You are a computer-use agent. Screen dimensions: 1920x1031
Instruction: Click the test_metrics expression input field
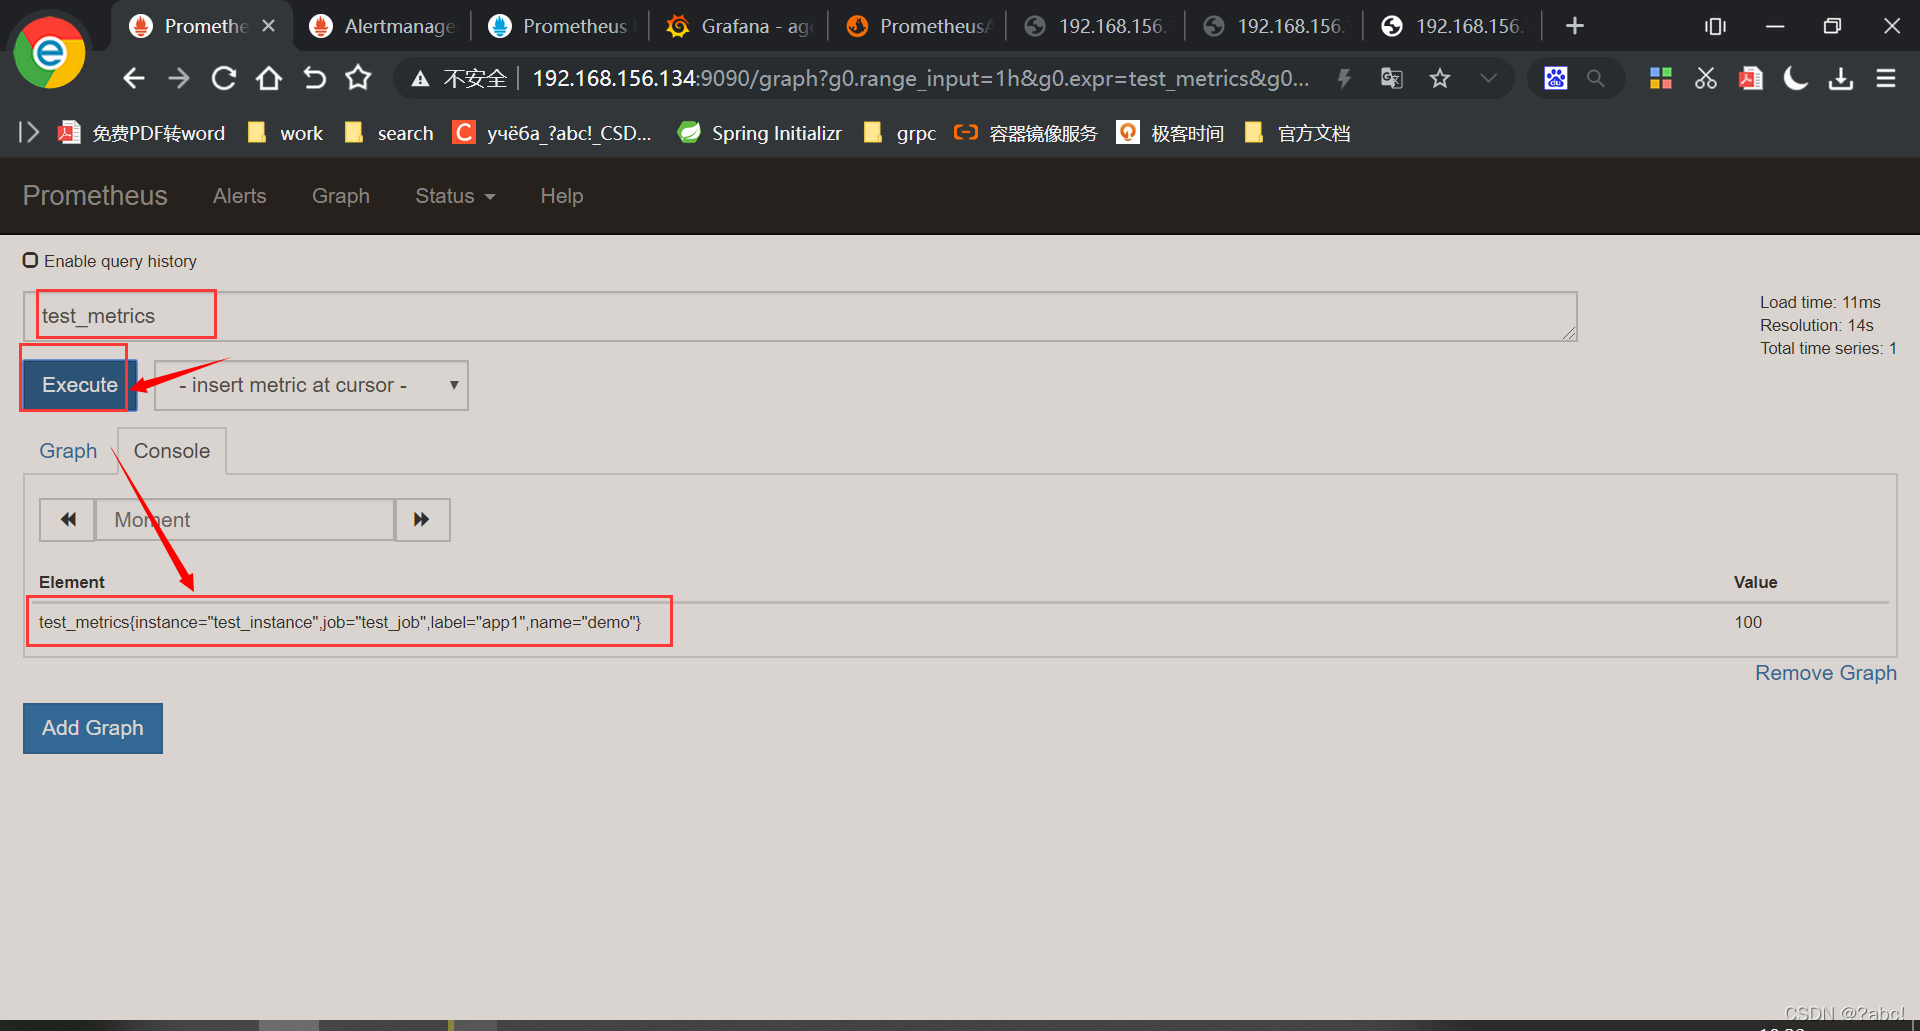800,316
